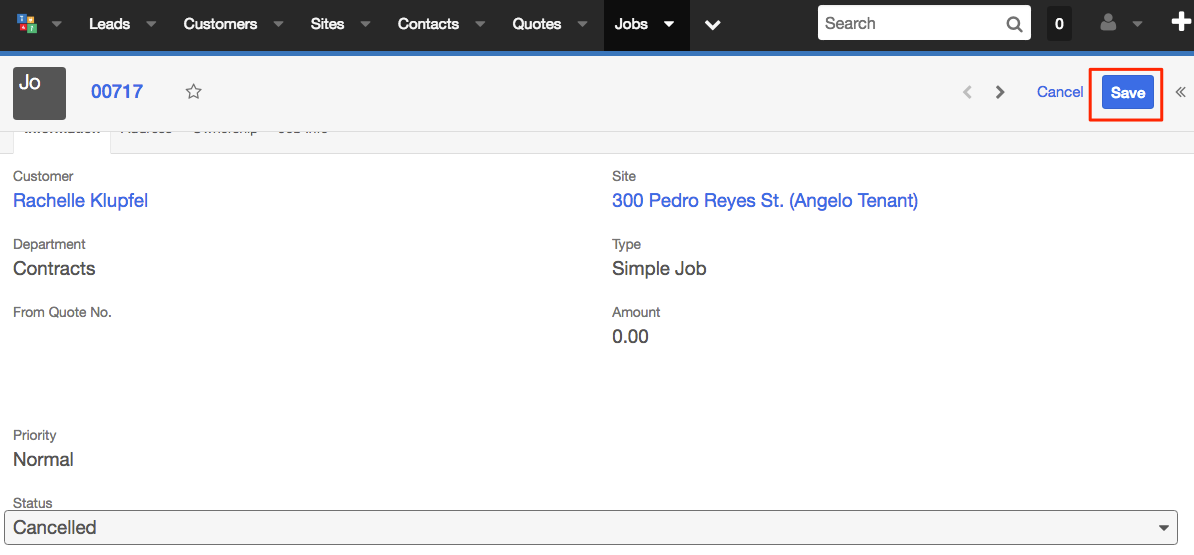Viewport: 1194px width, 555px height.
Task: Open the logo dropdown arrow
Action: (x=56, y=24)
